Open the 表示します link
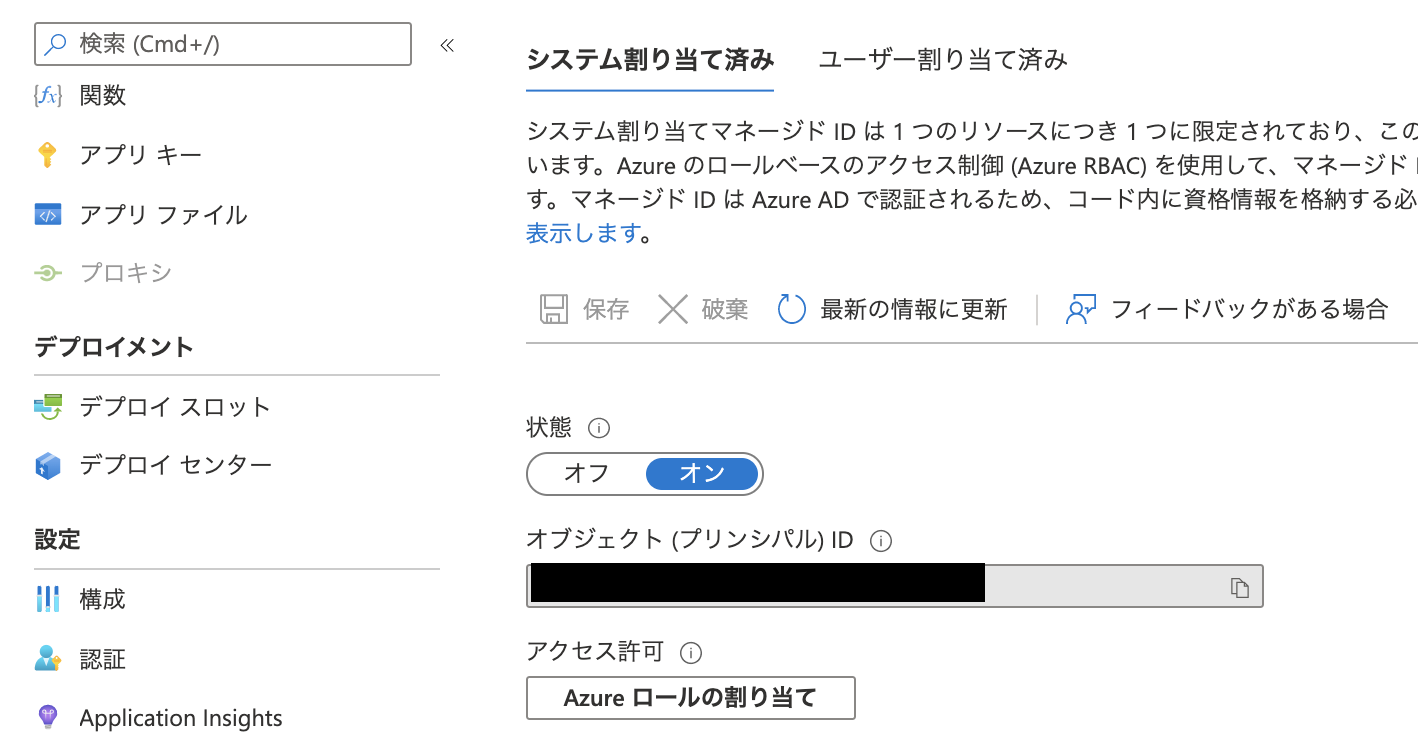This screenshot has height=740, width=1418. point(564,232)
